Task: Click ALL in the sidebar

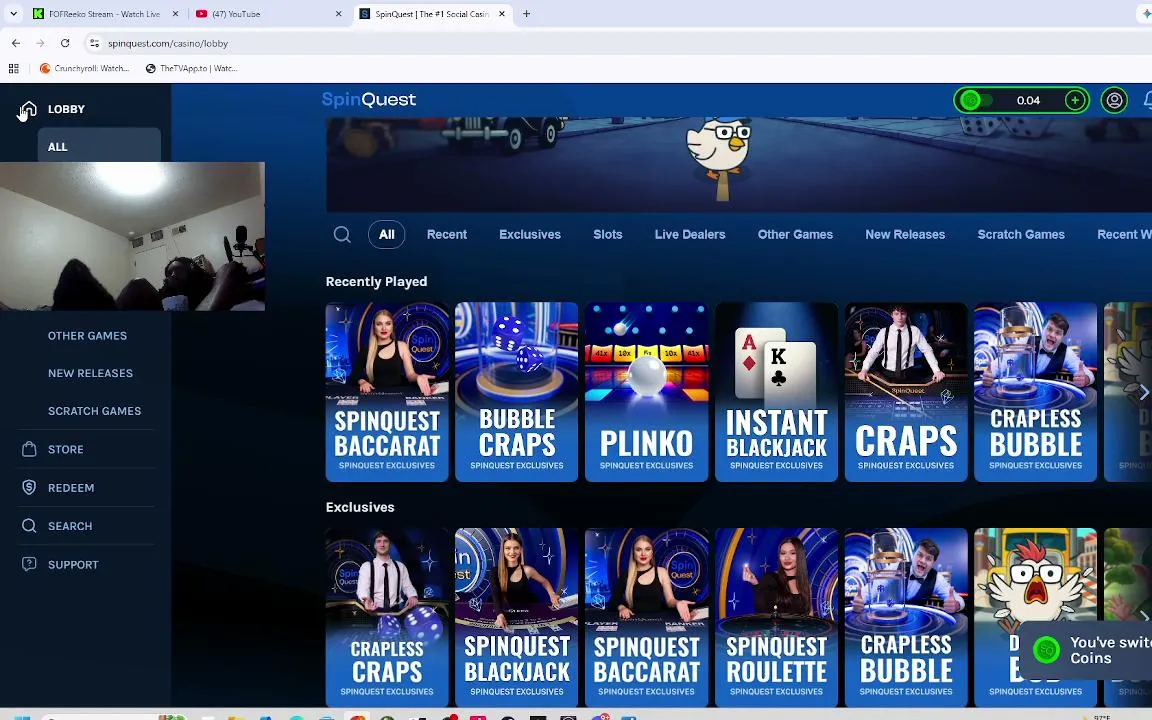Action: tap(99, 145)
